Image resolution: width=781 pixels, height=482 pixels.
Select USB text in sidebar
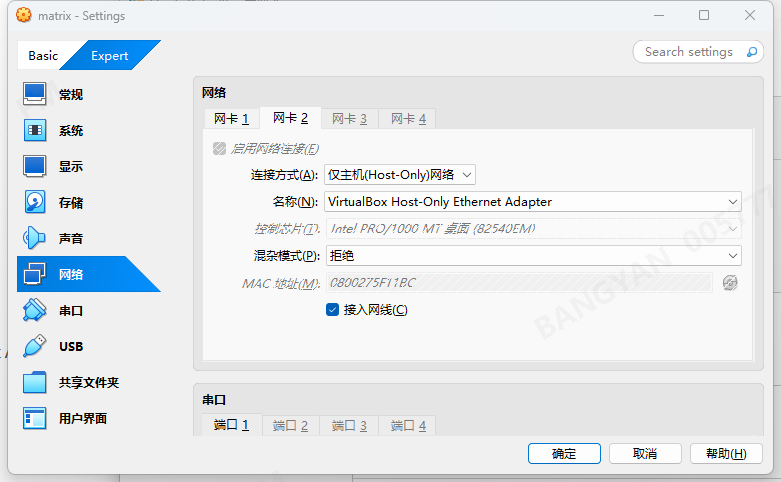pos(71,347)
